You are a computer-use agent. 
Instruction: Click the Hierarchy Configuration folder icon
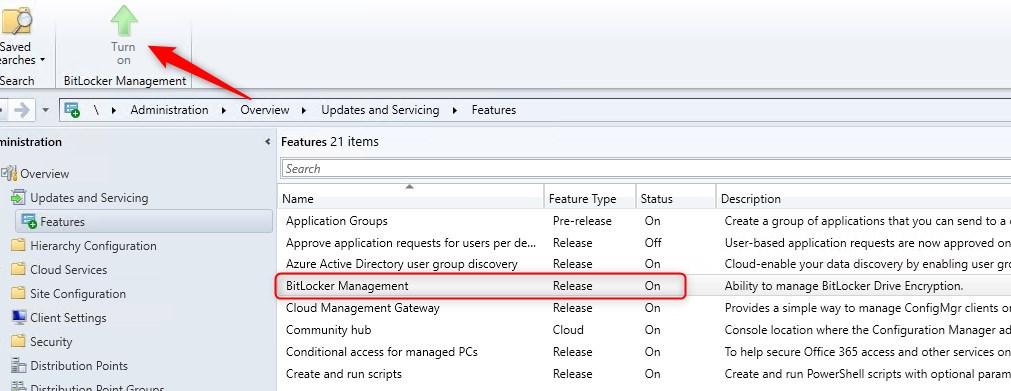[18, 245]
